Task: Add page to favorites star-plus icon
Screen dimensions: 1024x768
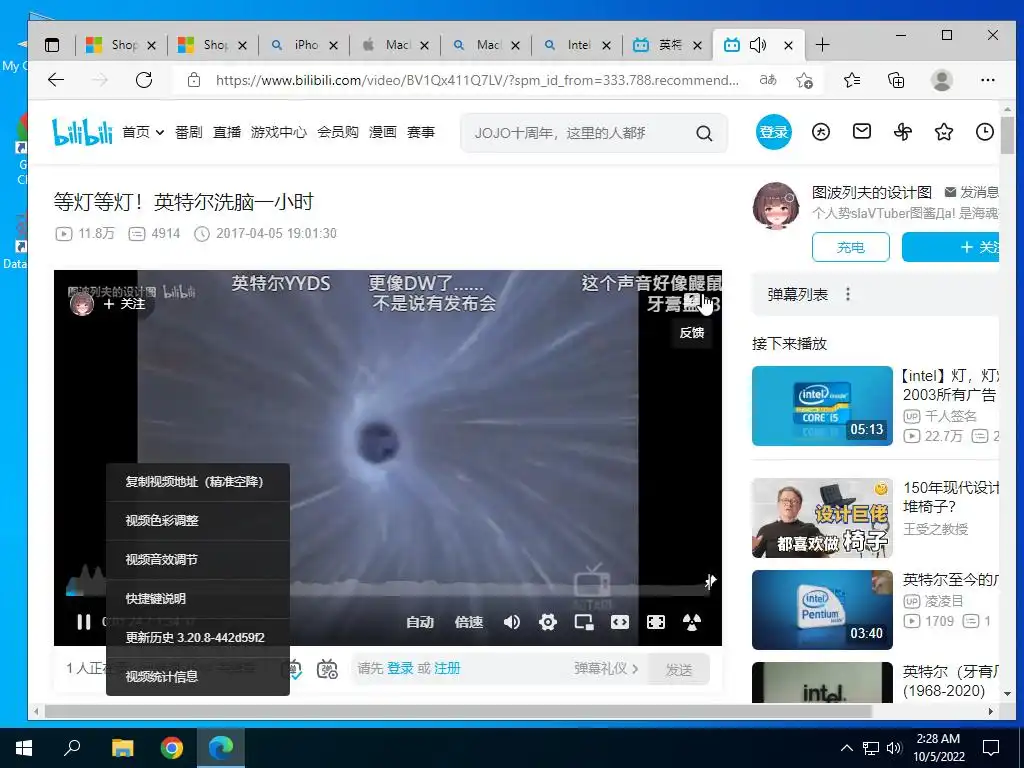Action: [805, 80]
